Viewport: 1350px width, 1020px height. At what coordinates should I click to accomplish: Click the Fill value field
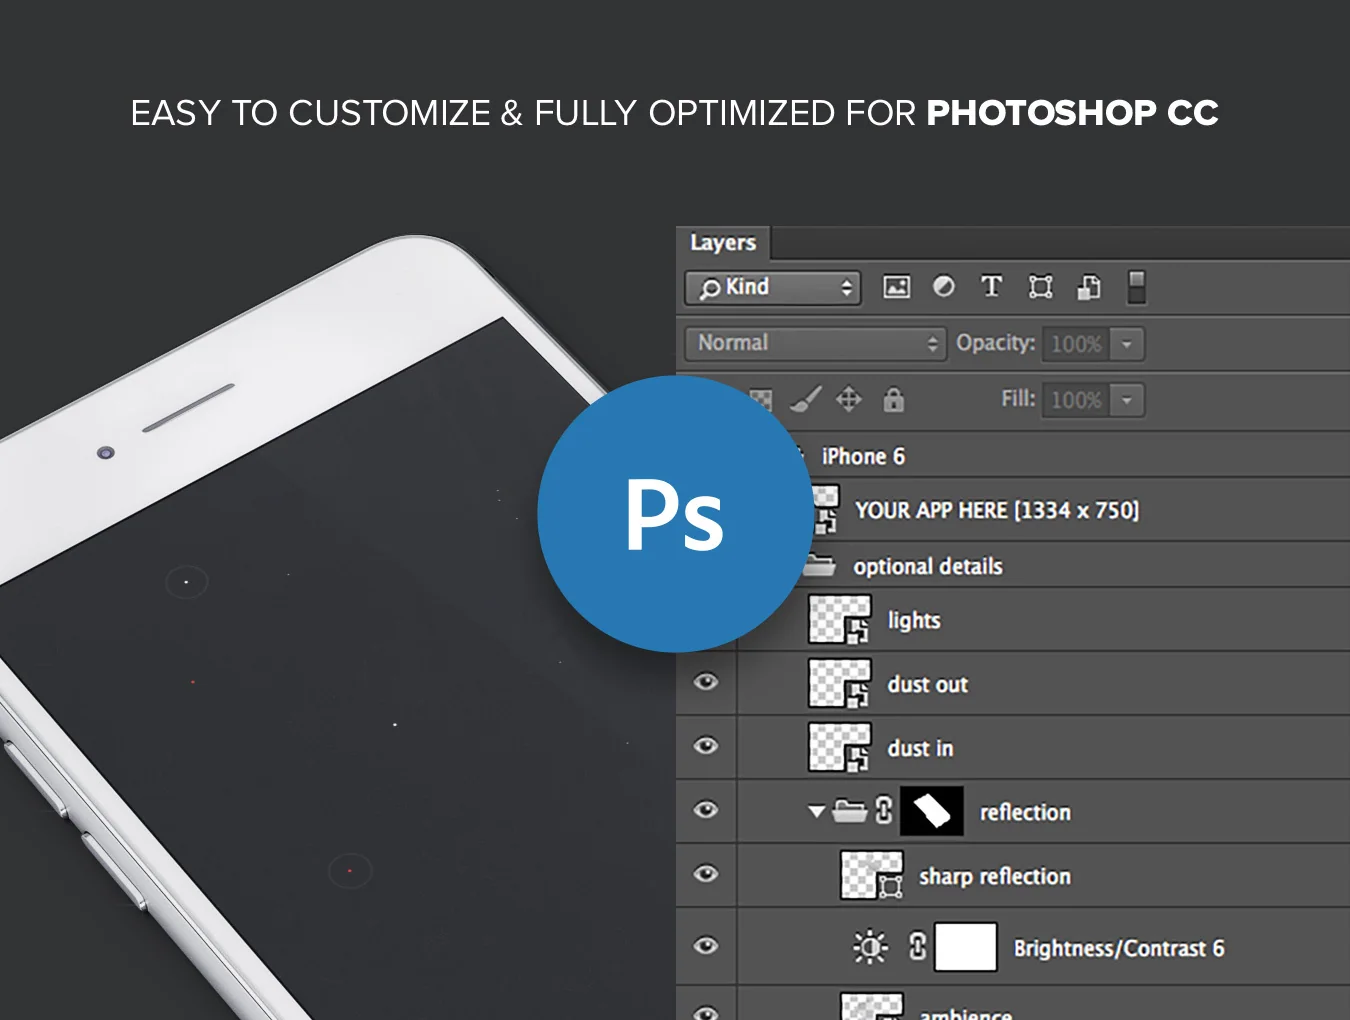(x=1076, y=400)
